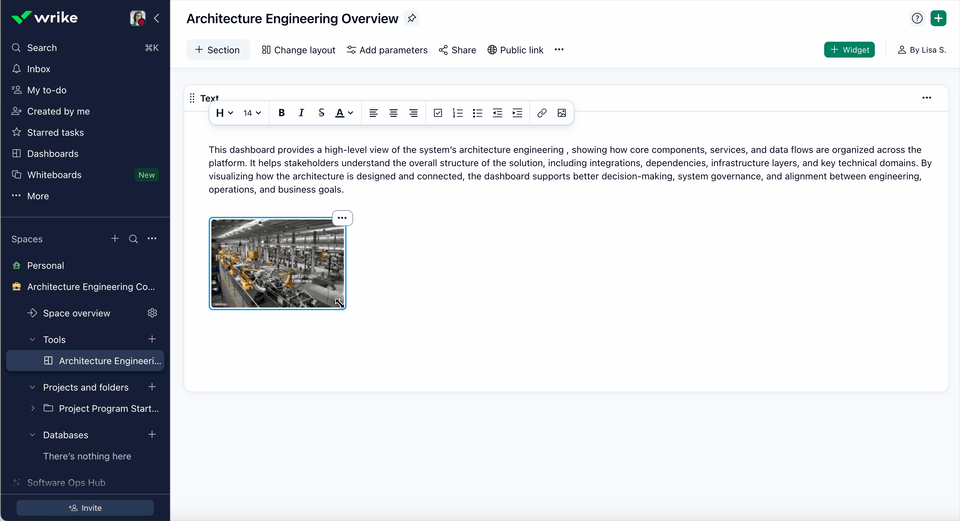Collapse the Databases section
Viewport: 960px width, 521px height.
coord(32,435)
